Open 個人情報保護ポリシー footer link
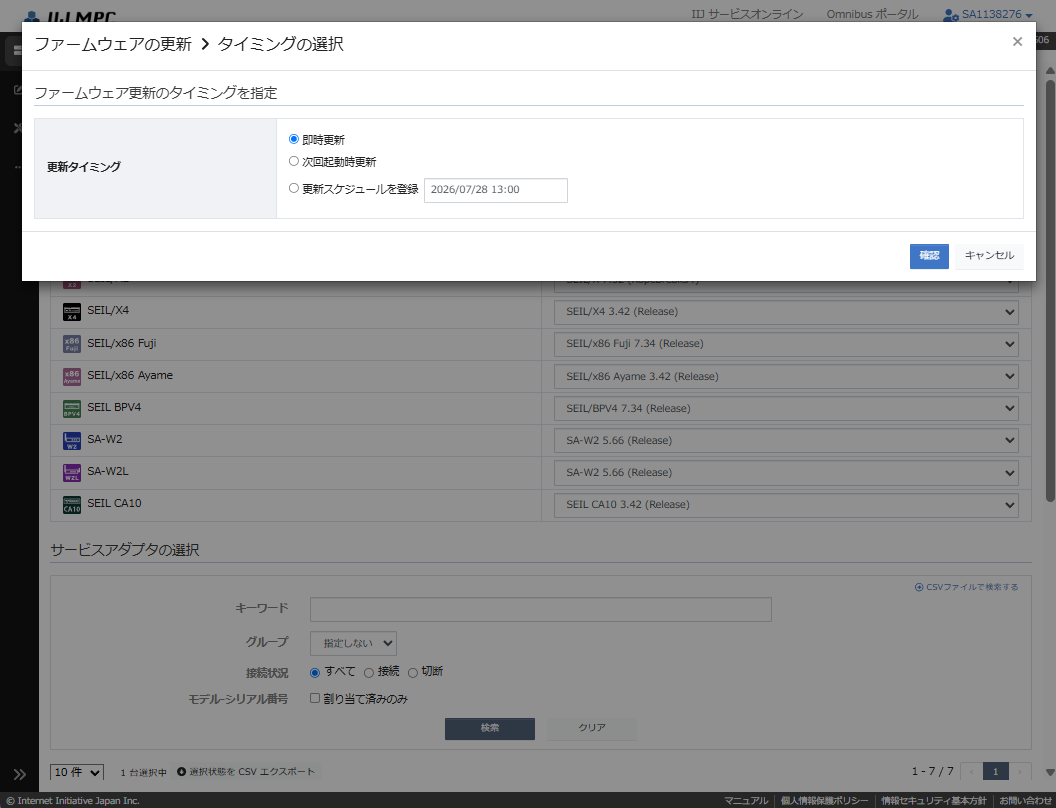Screen dimensions: 1056x808 coord(824,801)
